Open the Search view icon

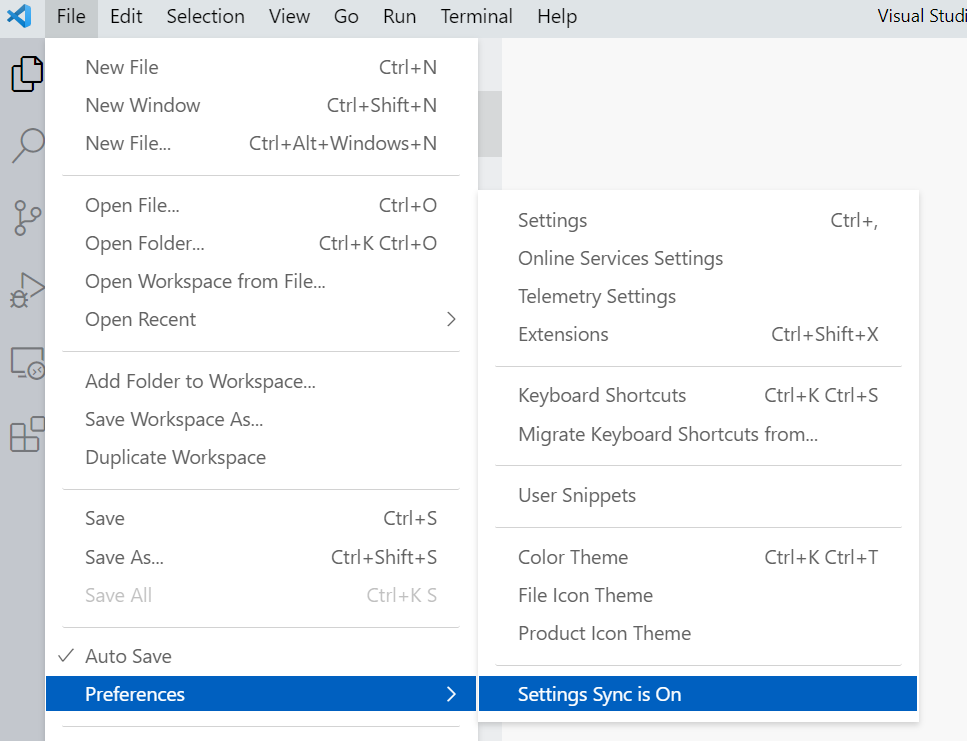pos(27,145)
